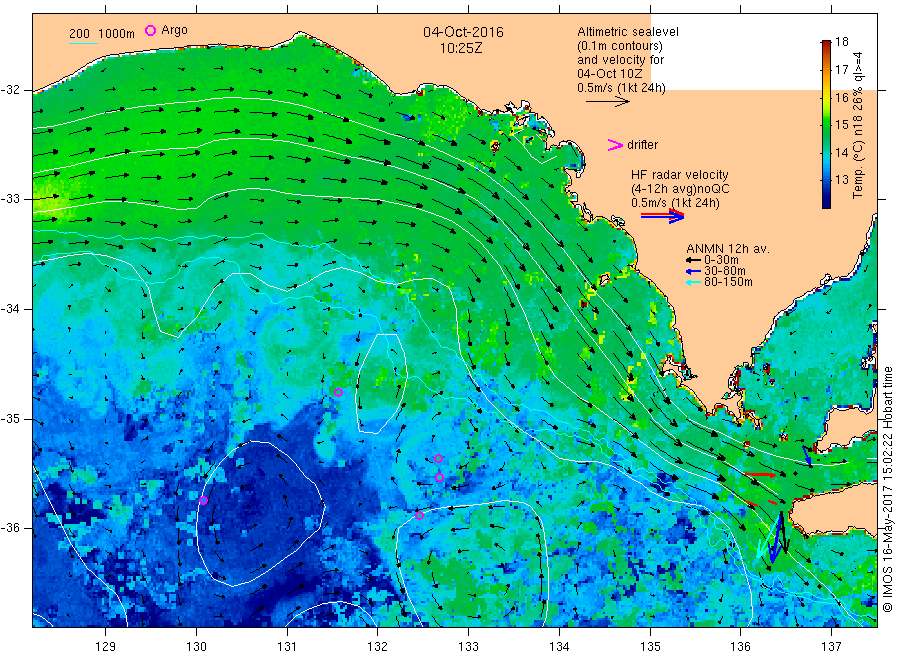Click the time label 10:25Z
Viewport: 900px width, 660px height.
pos(461,48)
